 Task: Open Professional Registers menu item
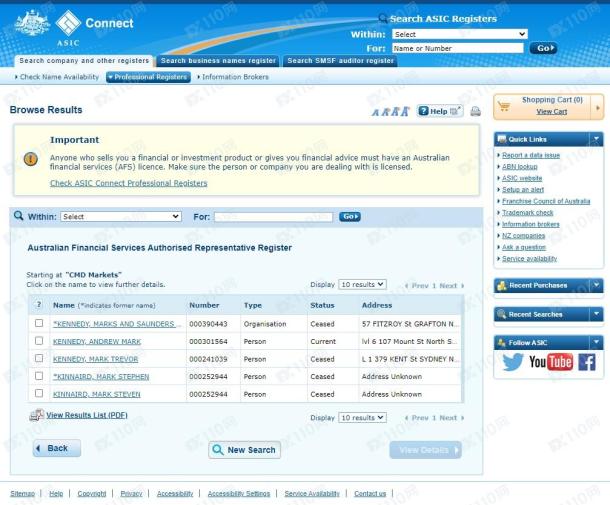[x=148, y=77]
